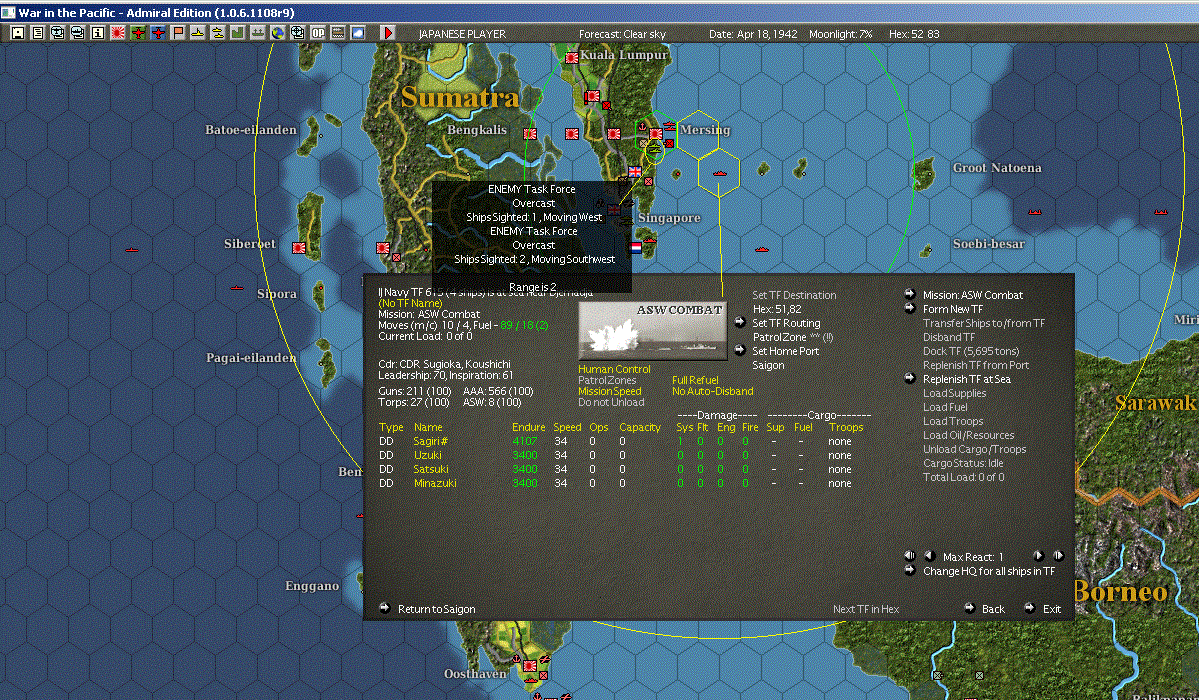Decrease Max React by one
Viewport: 1199px width, 700px height.
[929, 556]
